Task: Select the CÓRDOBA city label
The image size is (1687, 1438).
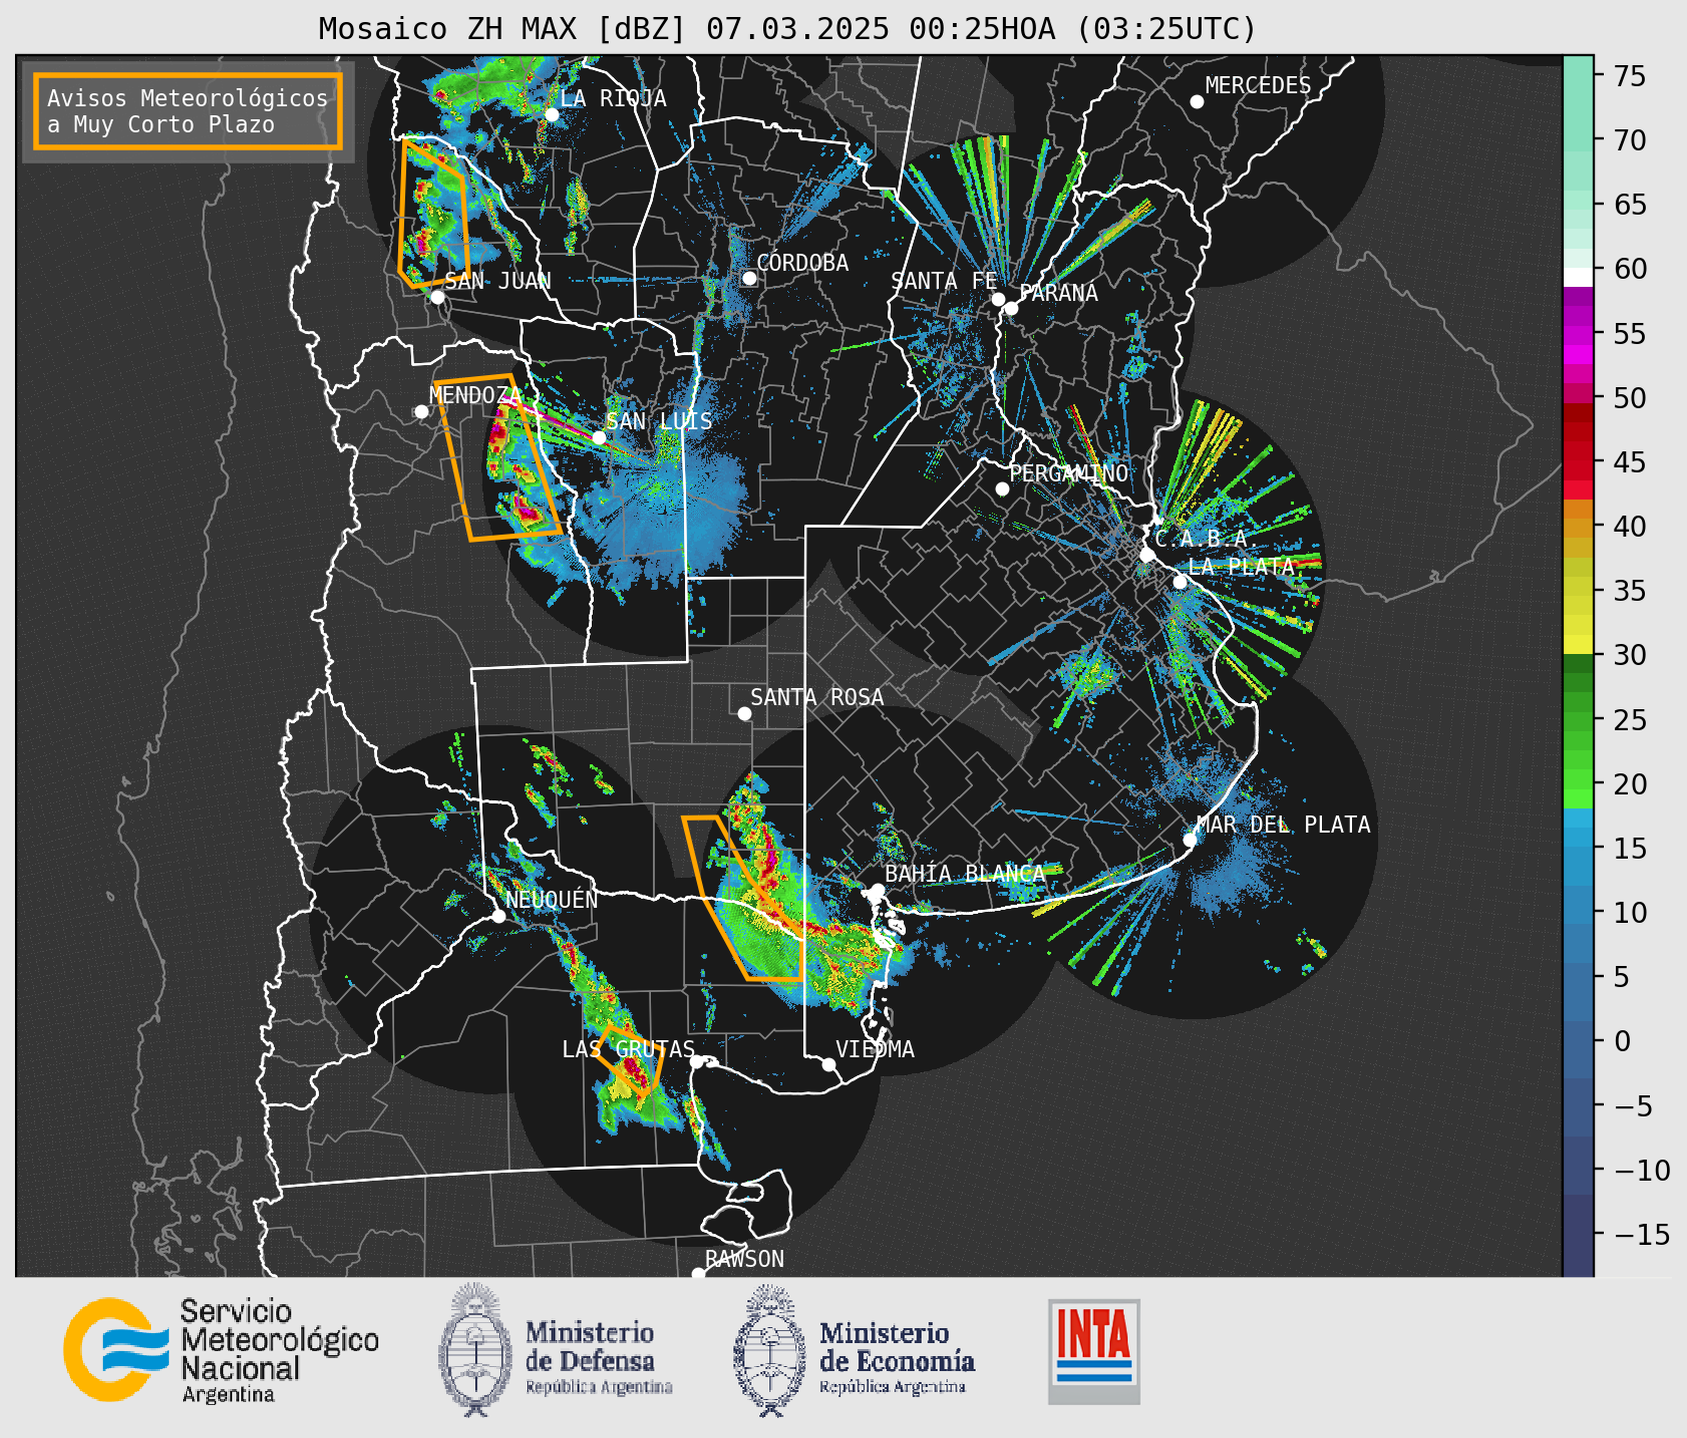Action: coord(802,263)
